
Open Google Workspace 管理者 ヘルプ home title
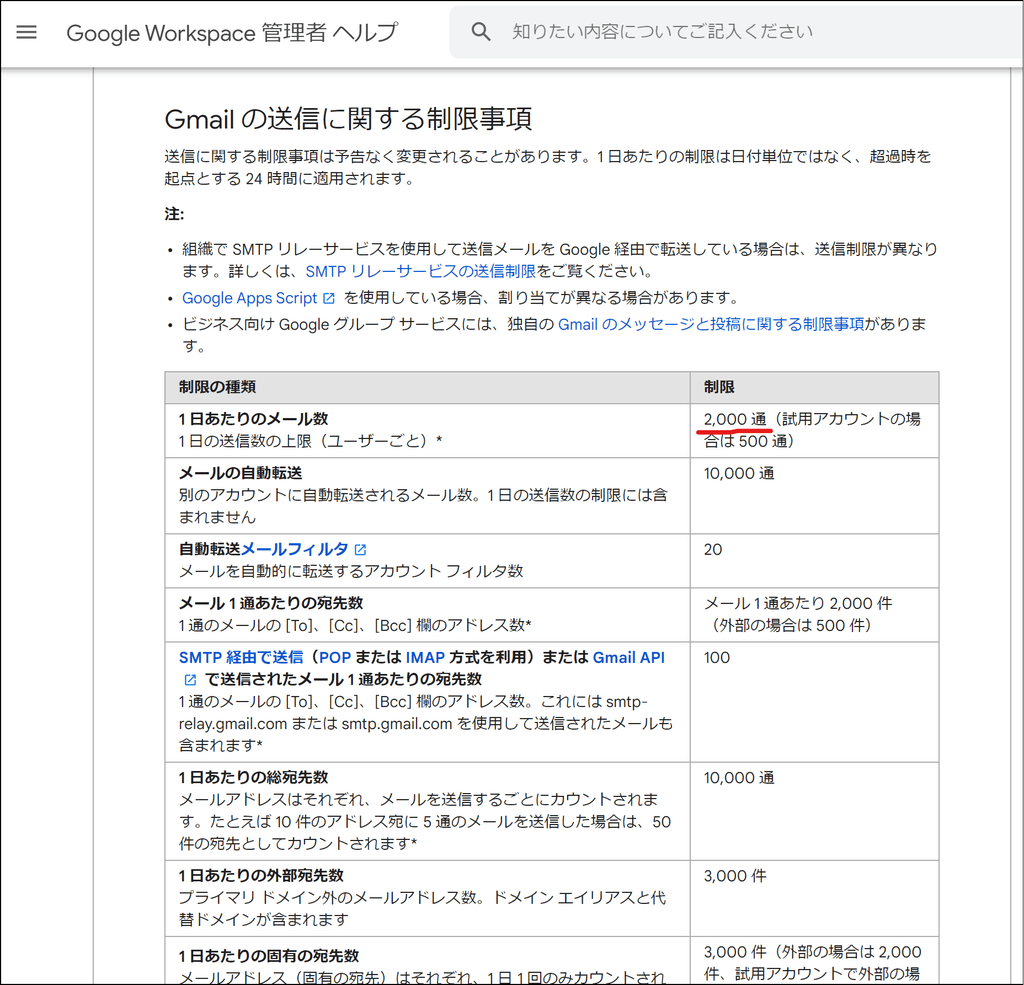pos(232,33)
